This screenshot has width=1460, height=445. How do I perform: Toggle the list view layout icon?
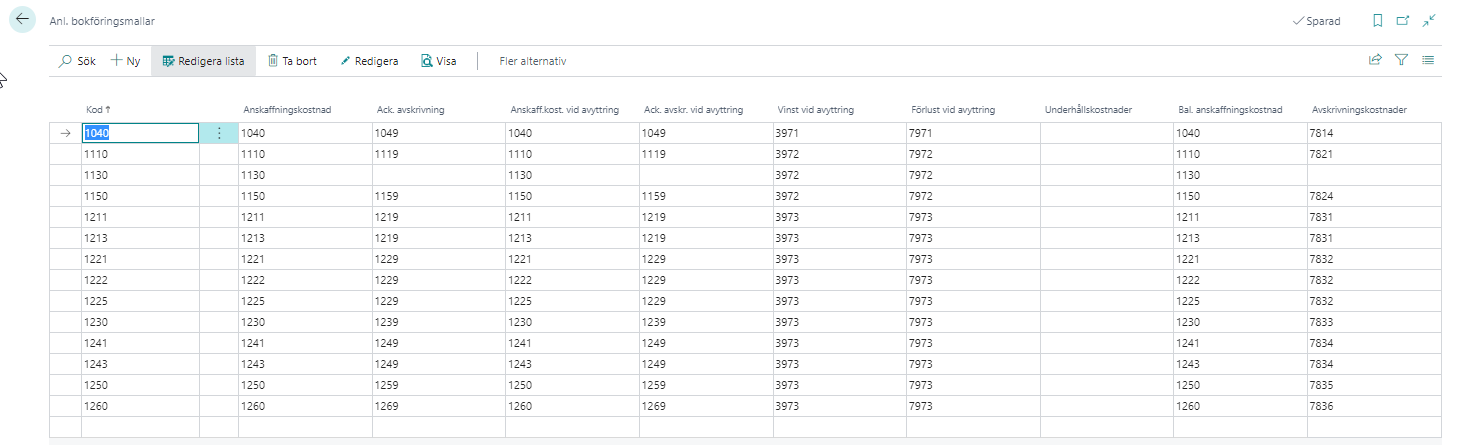(x=1428, y=60)
